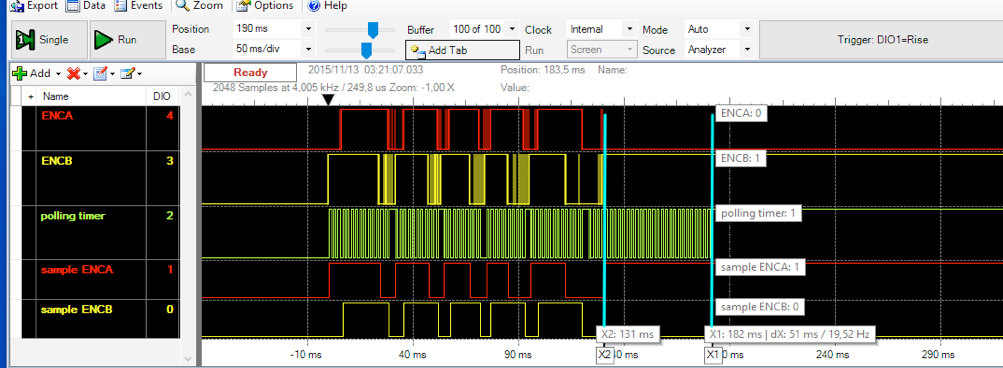Expand the Base 50 ms/div dropdown
The height and width of the screenshot is (368, 1003).
[308, 49]
